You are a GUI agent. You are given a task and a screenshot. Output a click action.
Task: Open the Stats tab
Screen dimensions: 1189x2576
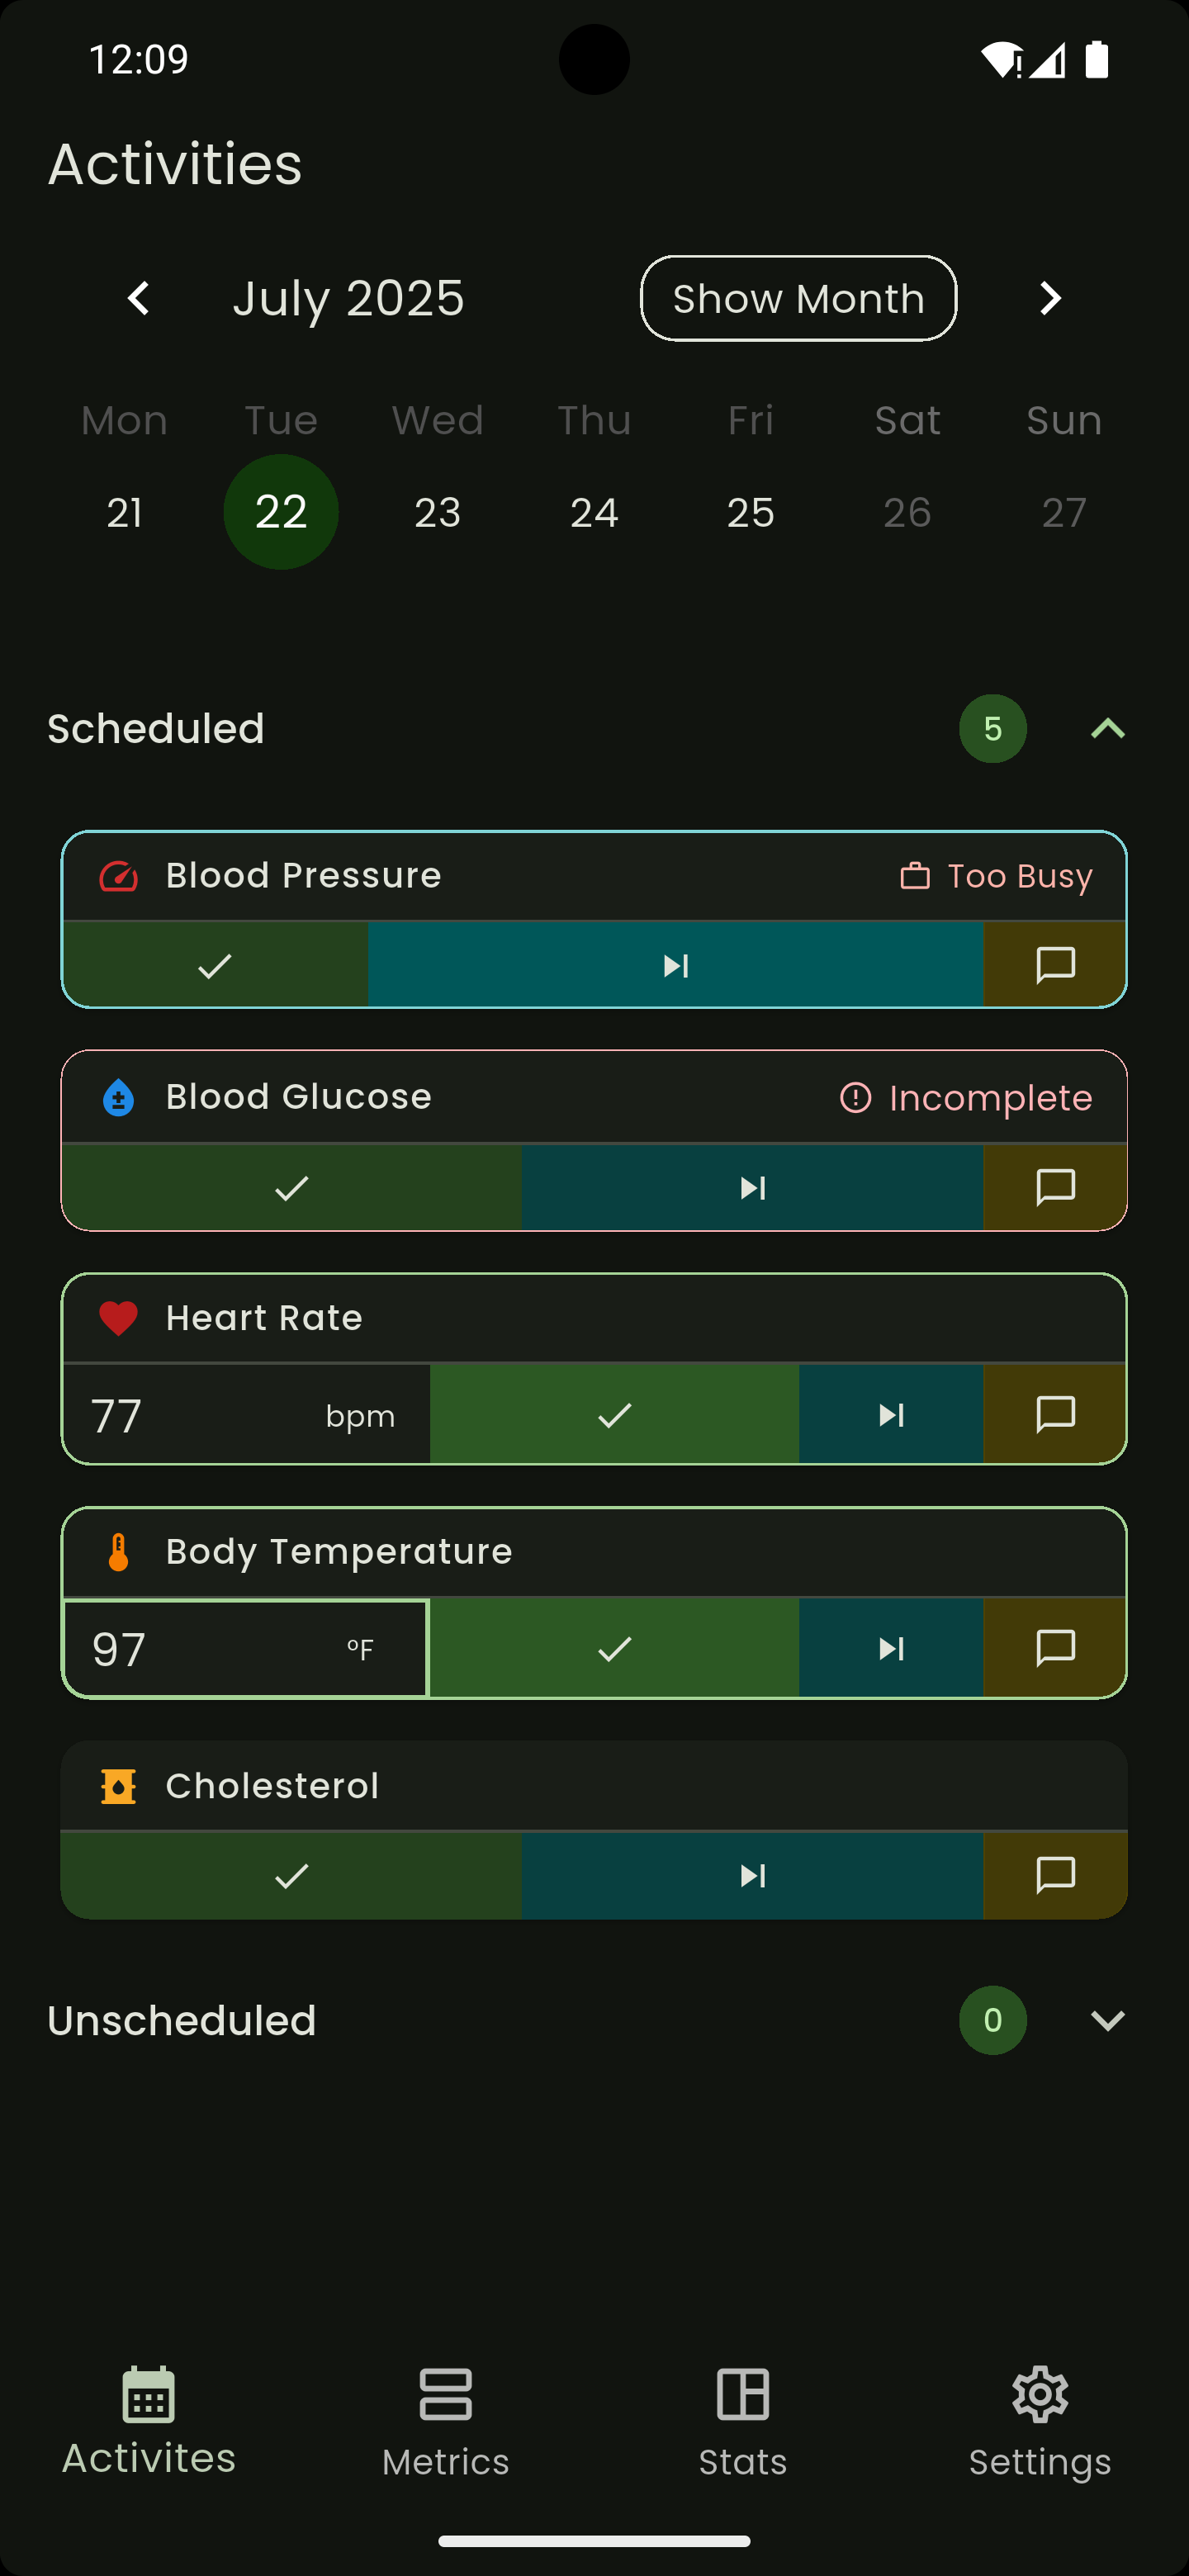pyautogui.click(x=742, y=2420)
